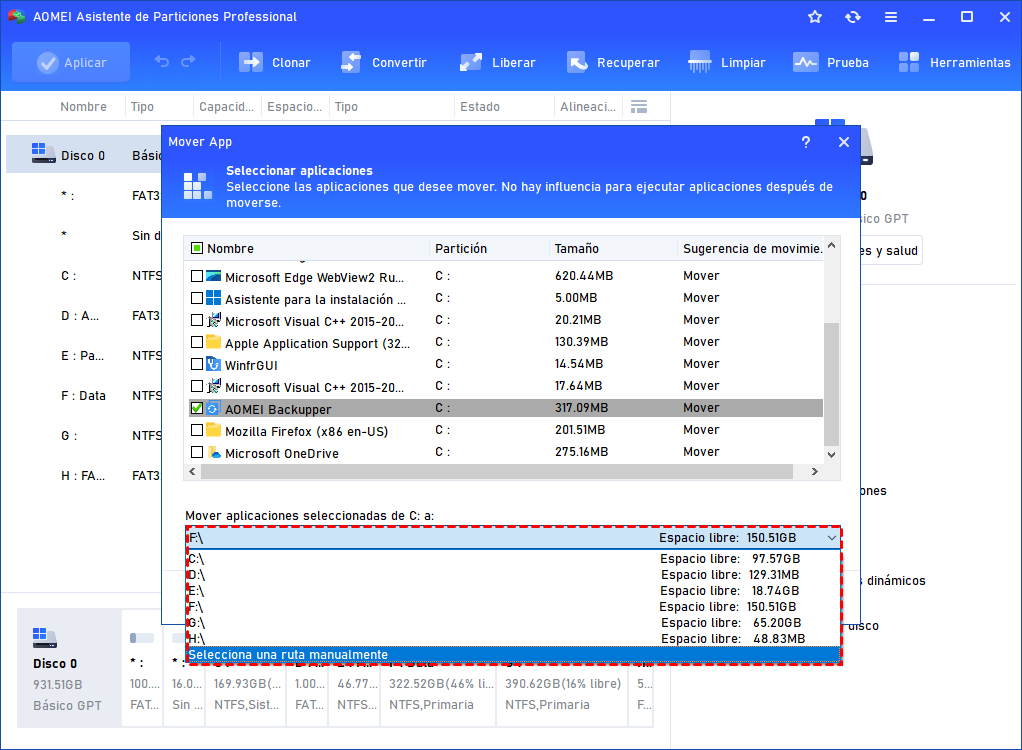Check Apple Application Support

197,342
